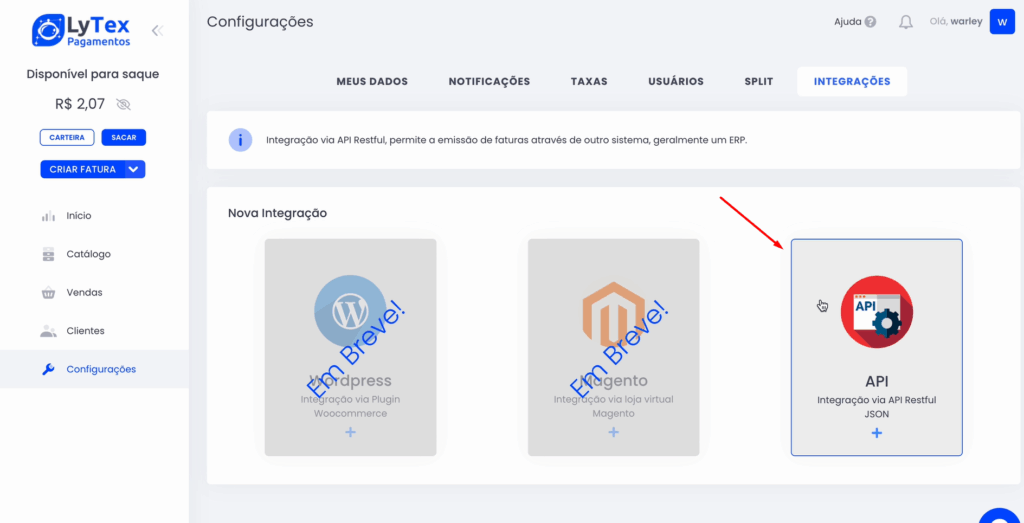Open the Taxas tab
Screen dimensions: 1024x523
click(589, 82)
